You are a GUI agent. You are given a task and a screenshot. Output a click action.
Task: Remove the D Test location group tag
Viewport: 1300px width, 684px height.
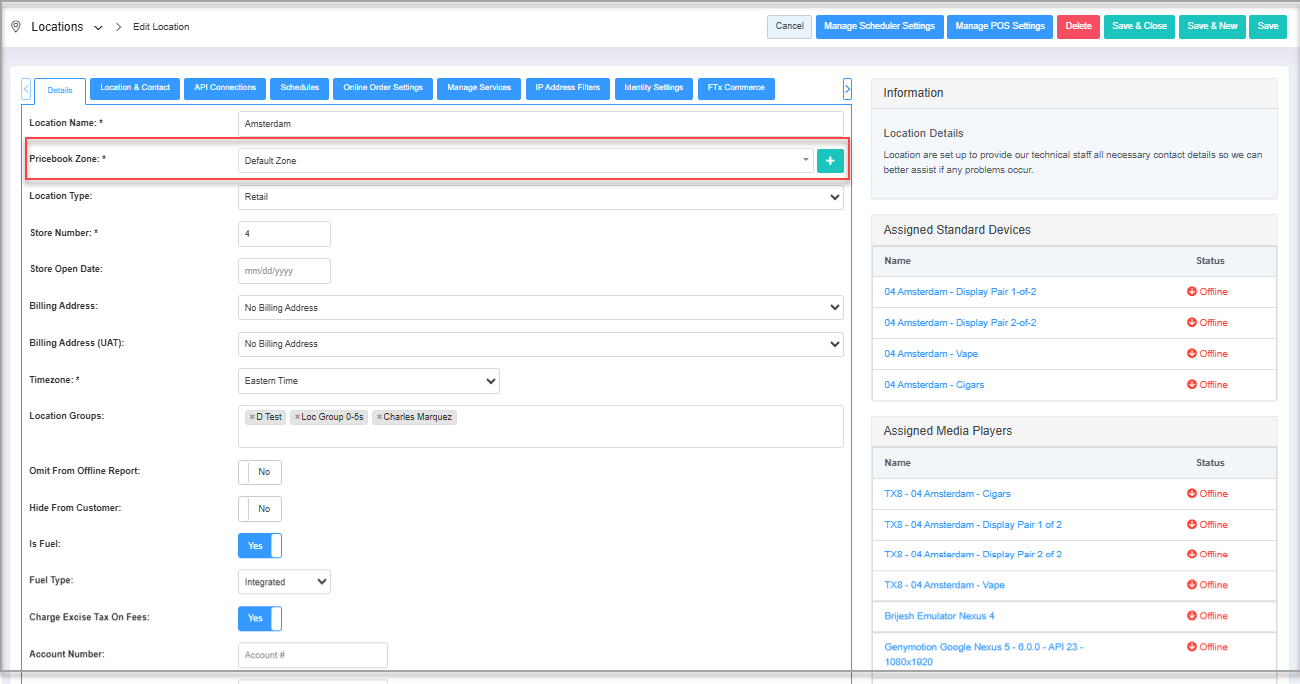(x=252, y=417)
